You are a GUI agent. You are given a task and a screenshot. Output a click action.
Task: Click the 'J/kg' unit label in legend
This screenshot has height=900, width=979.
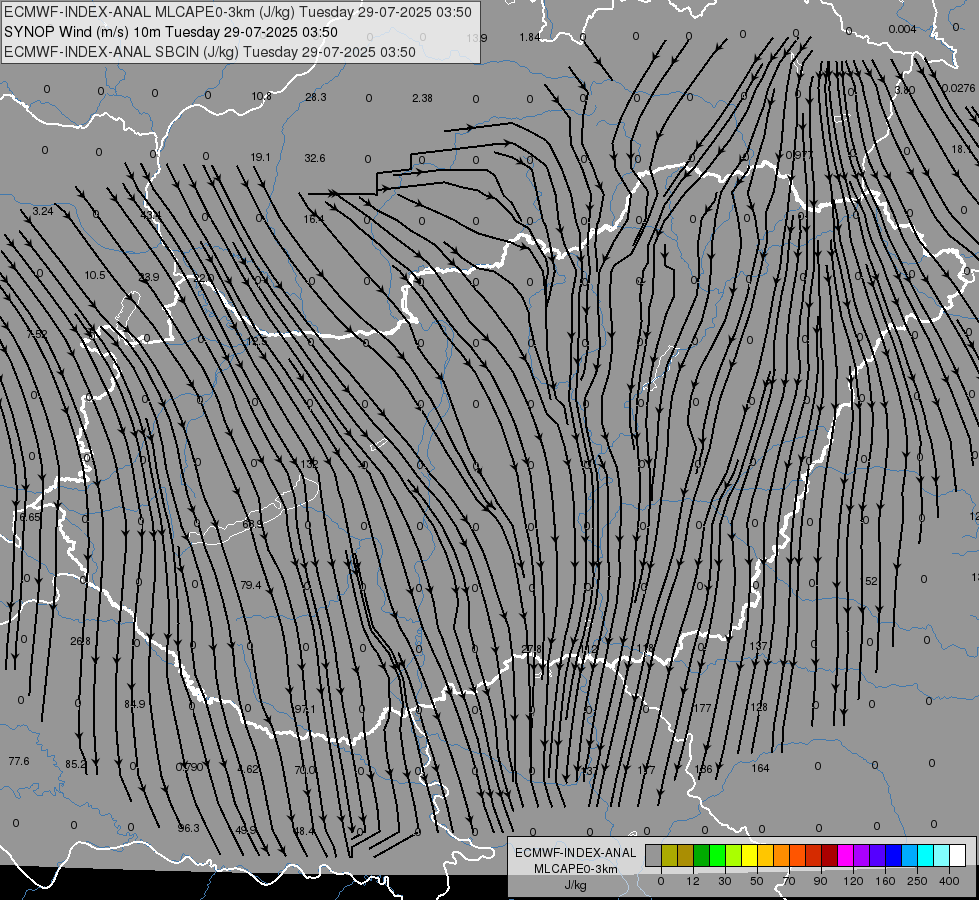[575, 885]
